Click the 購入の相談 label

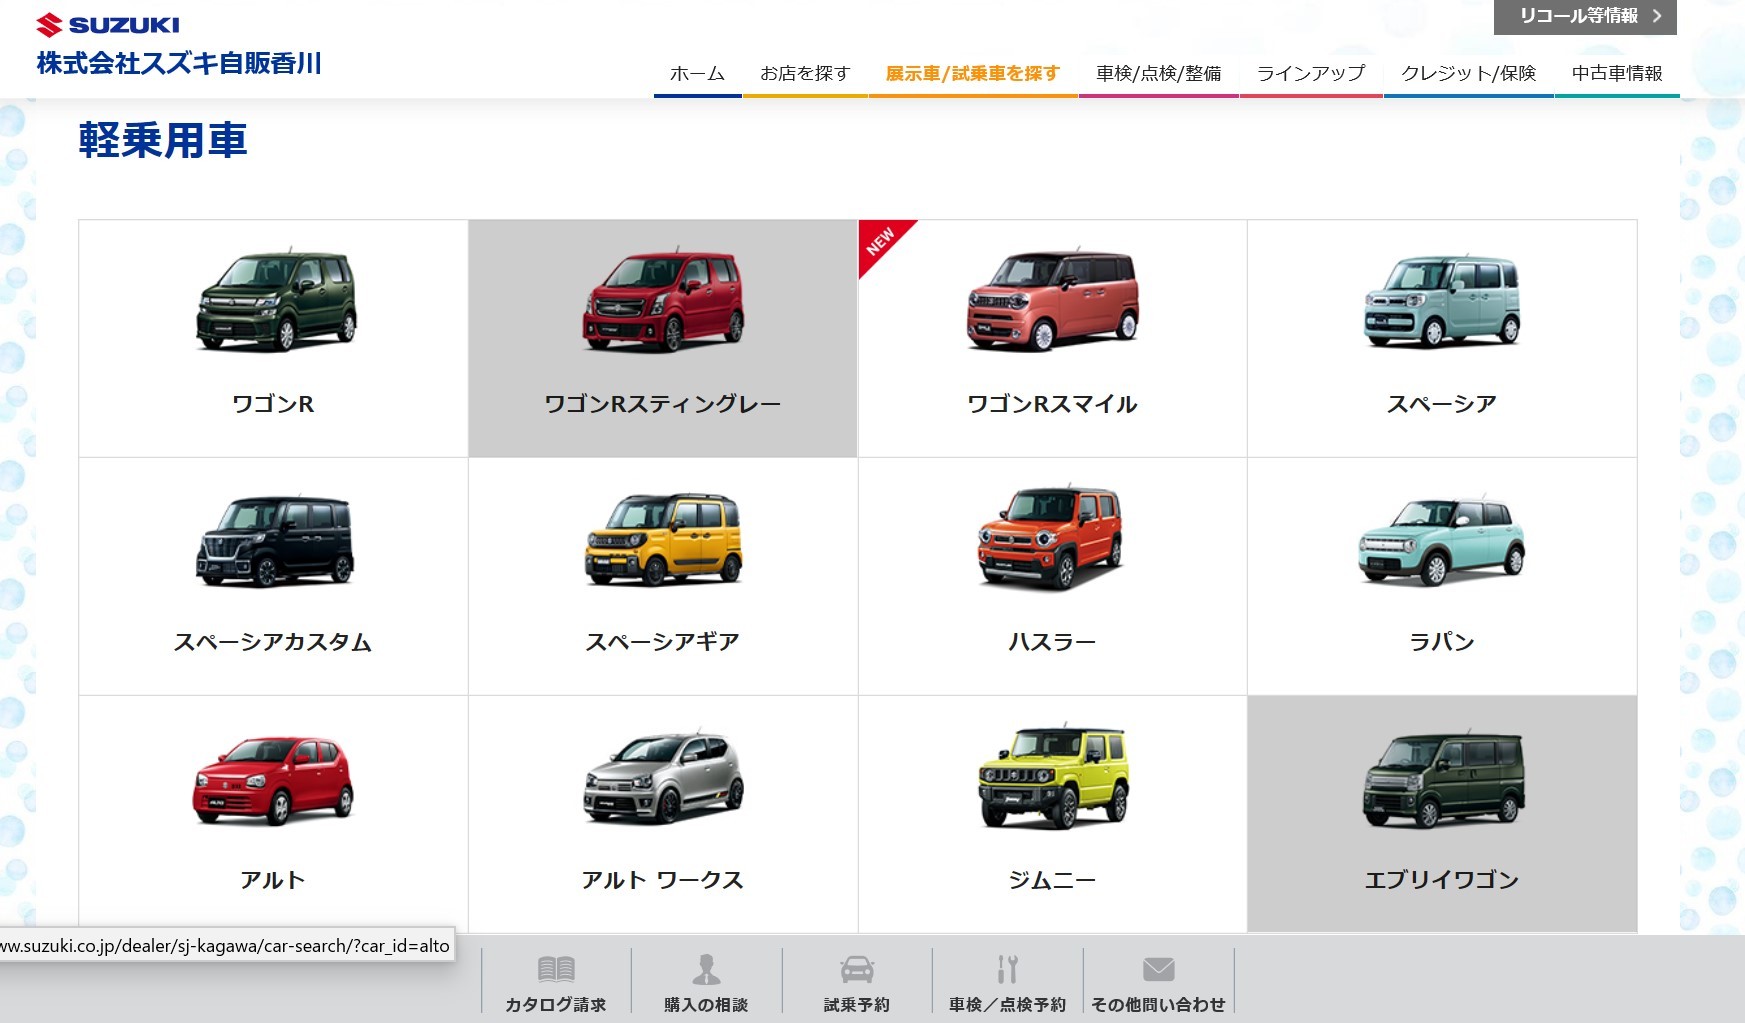pos(706,1004)
